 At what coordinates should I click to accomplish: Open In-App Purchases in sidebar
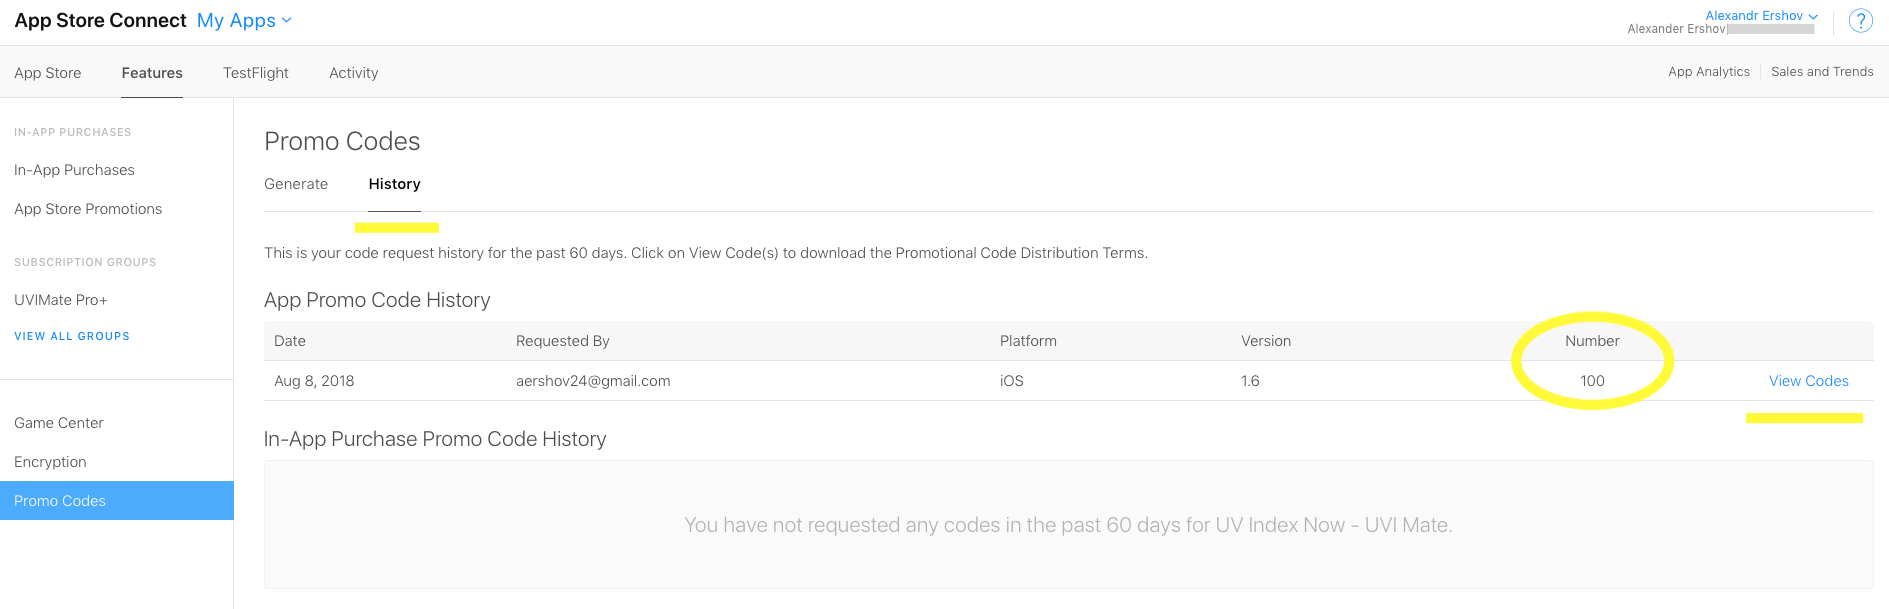coord(74,170)
